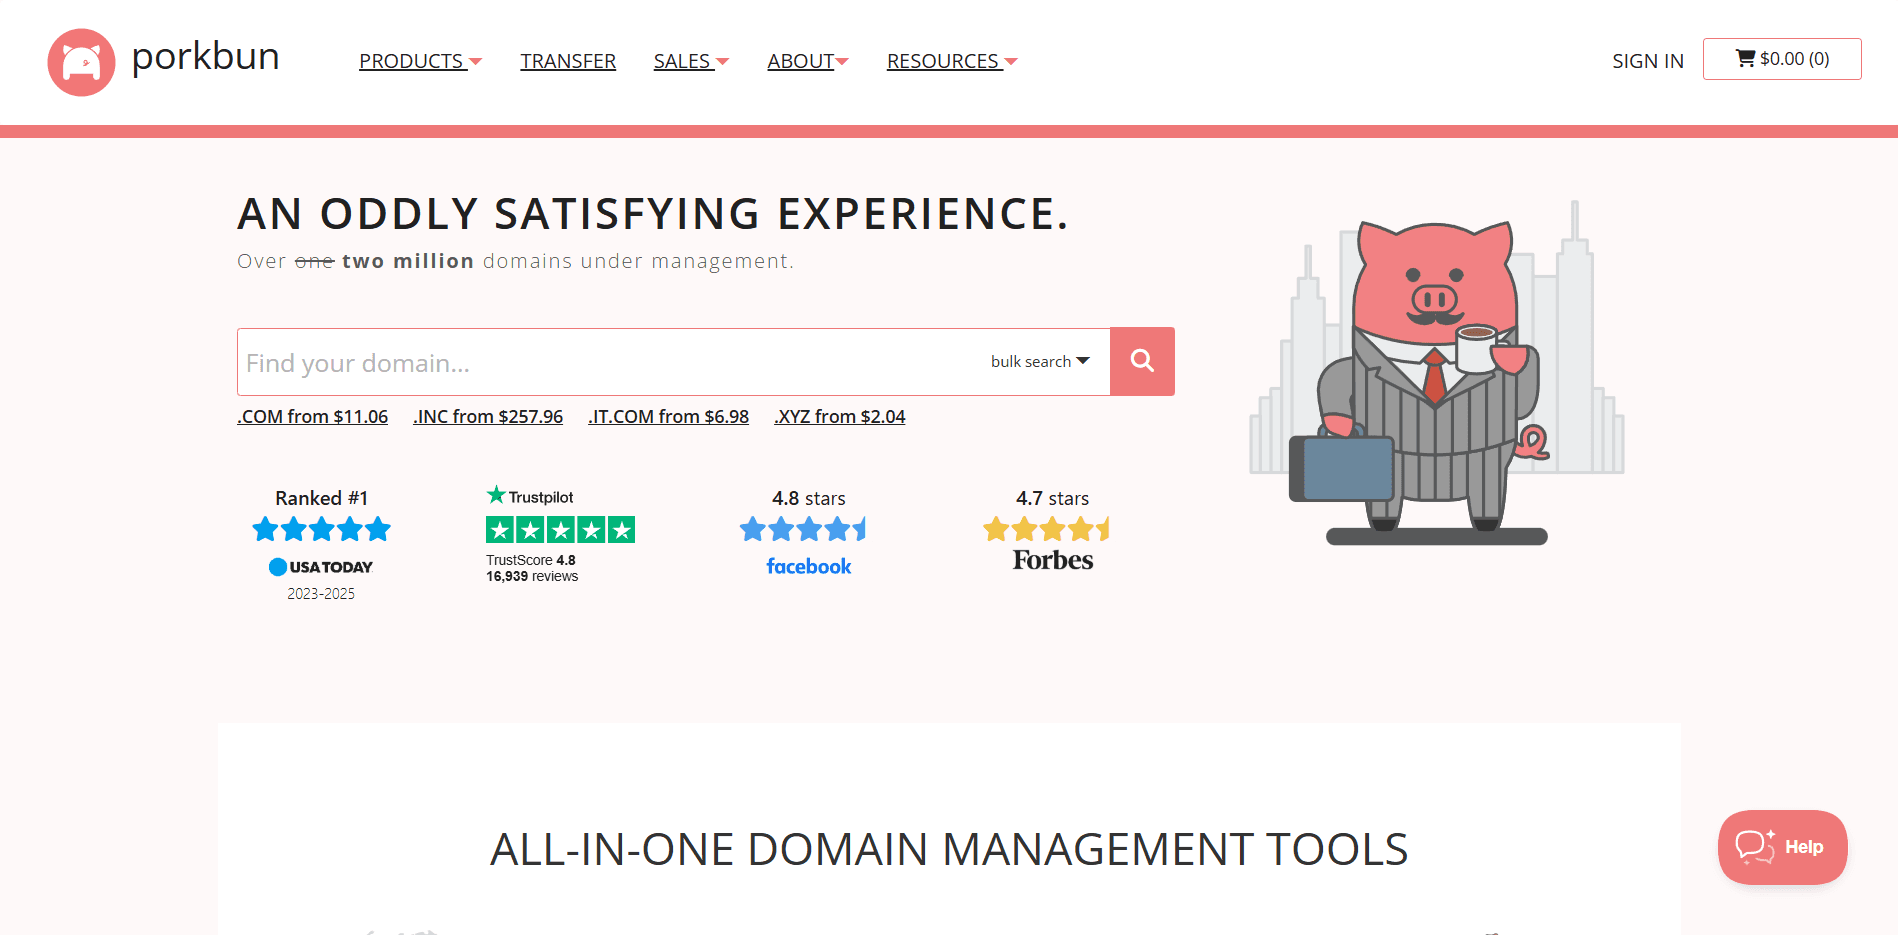Screen dimensions: 1898x935
Task: Open the ABOUT dropdown menu
Action: click(x=808, y=61)
